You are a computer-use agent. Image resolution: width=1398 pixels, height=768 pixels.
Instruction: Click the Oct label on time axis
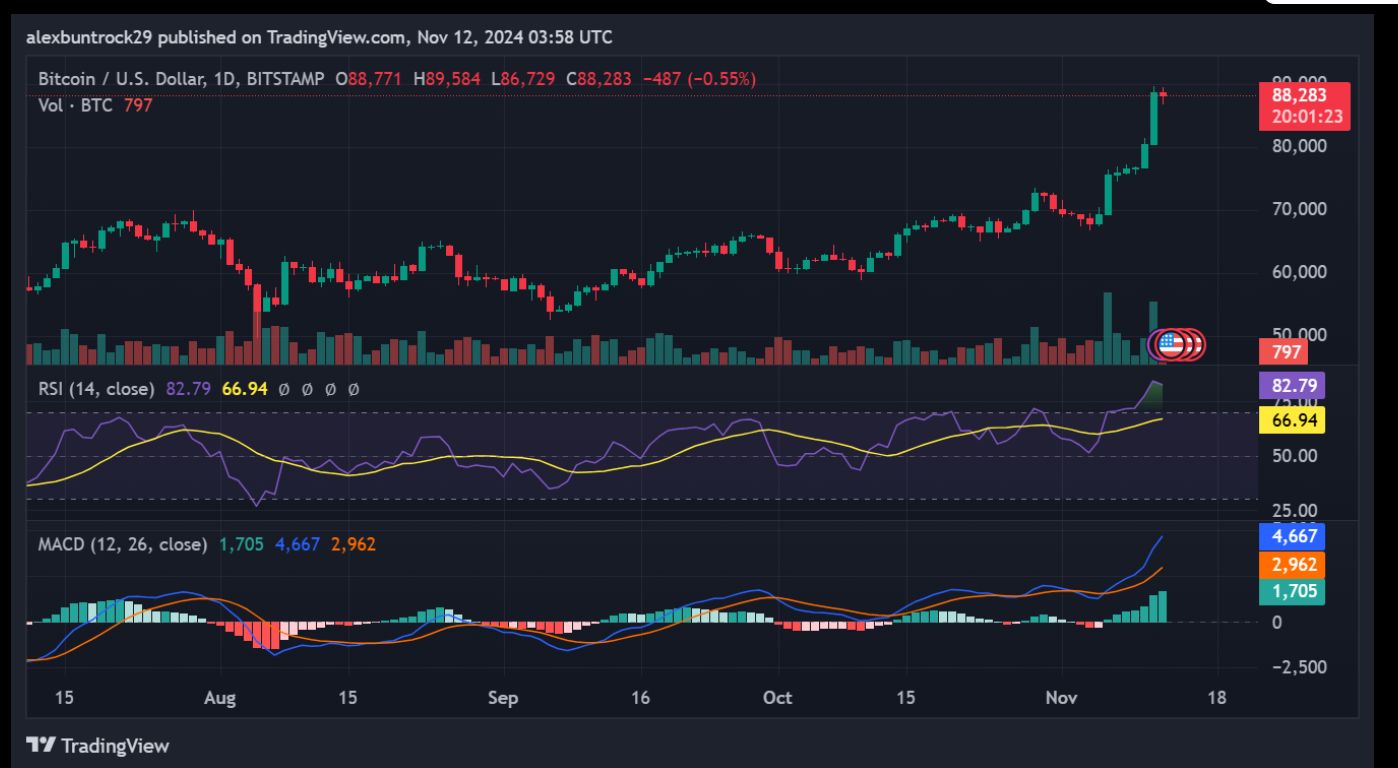pyautogui.click(x=777, y=698)
